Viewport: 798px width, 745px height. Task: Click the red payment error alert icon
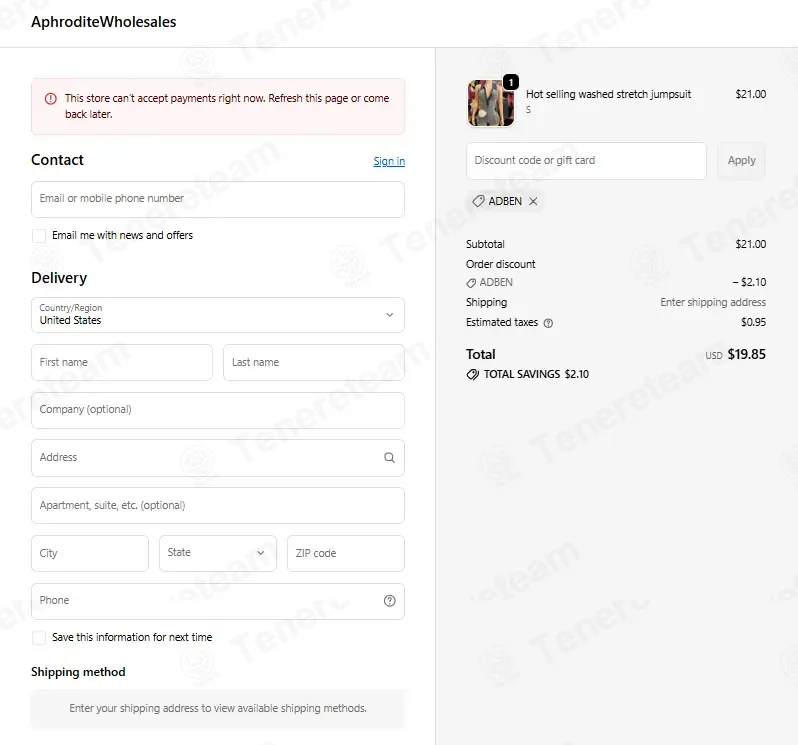tap(51, 99)
